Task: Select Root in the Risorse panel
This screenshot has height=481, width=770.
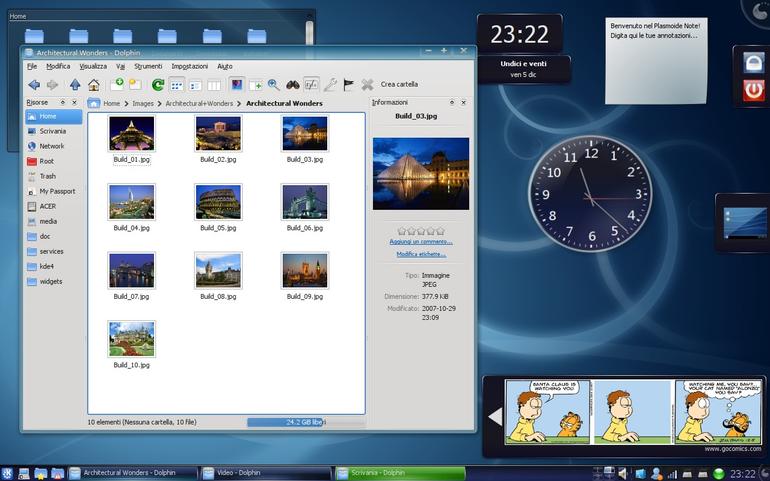Action: (54, 161)
